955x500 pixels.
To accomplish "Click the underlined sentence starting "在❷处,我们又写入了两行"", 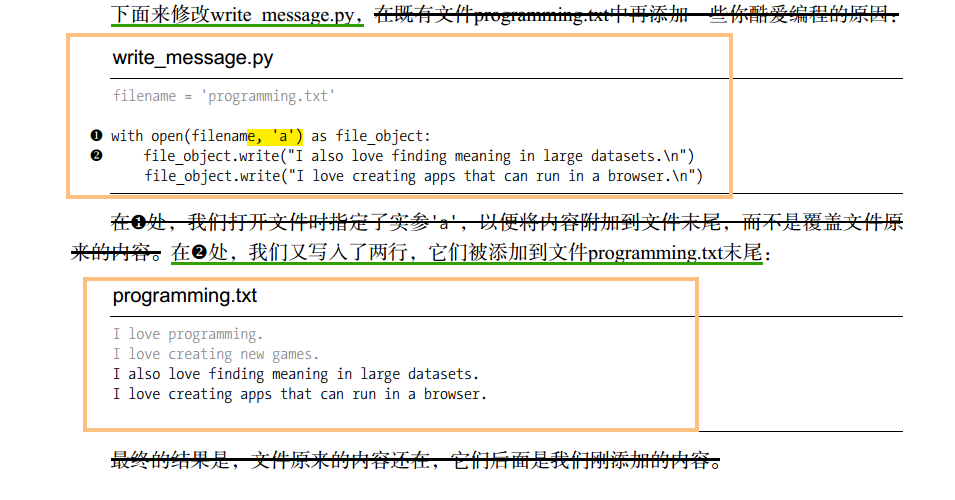I will (x=467, y=252).
